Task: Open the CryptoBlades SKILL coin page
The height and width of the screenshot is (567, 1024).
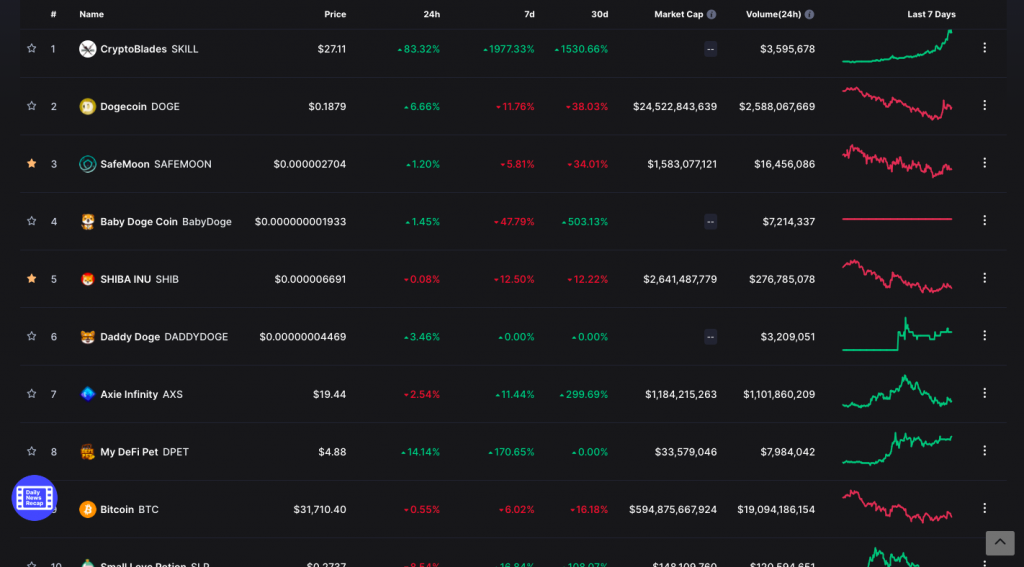Action: (149, 49)
